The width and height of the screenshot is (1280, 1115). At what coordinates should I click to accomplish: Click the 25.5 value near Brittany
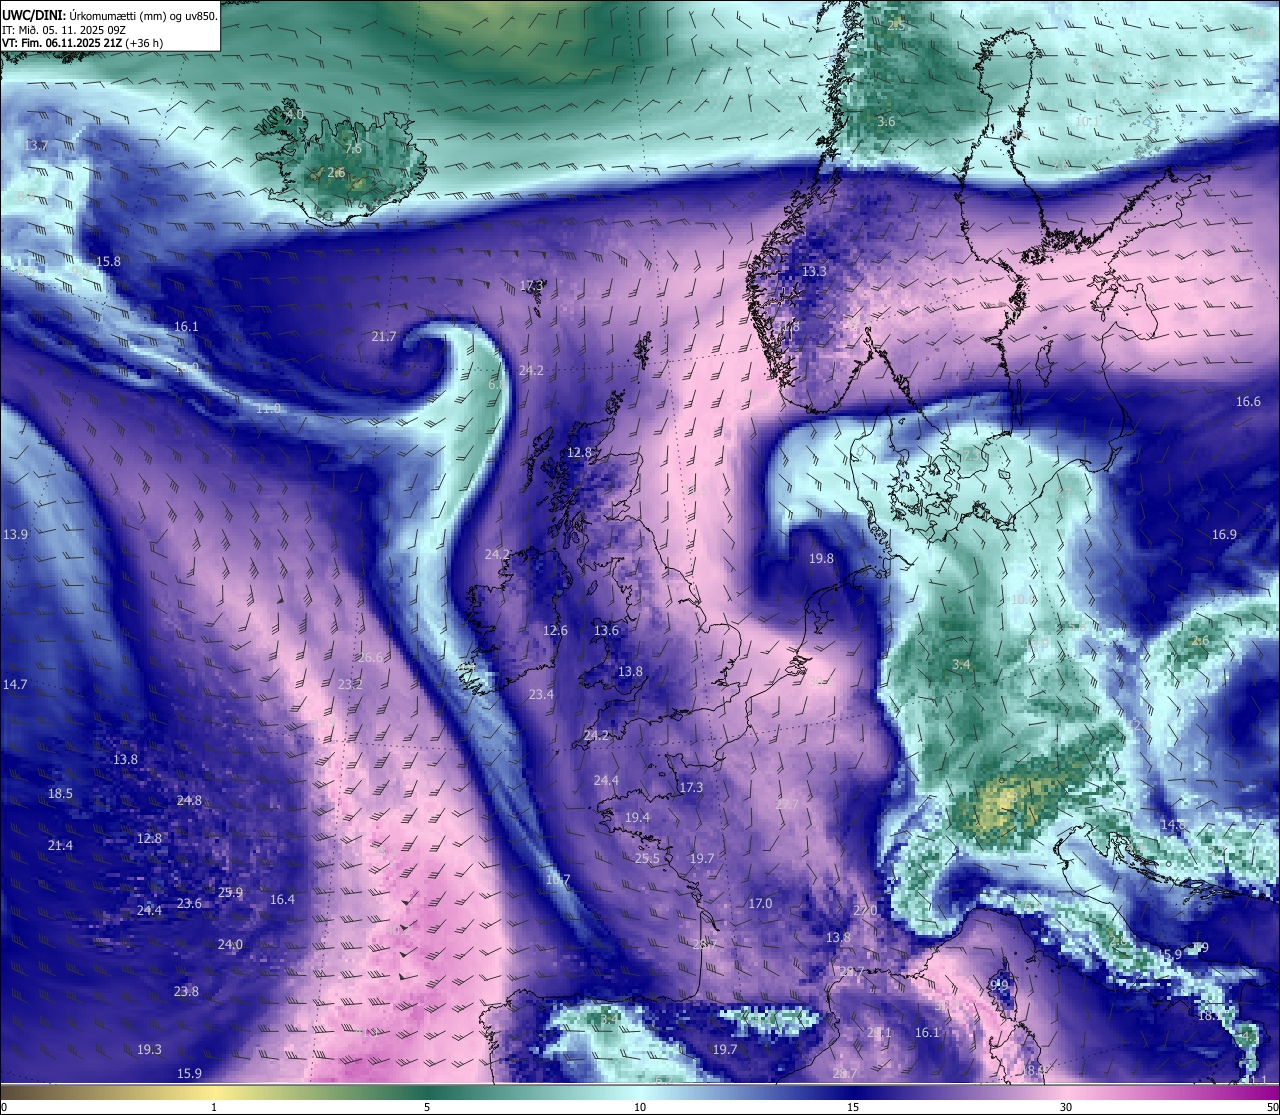(x=647, y=858)
